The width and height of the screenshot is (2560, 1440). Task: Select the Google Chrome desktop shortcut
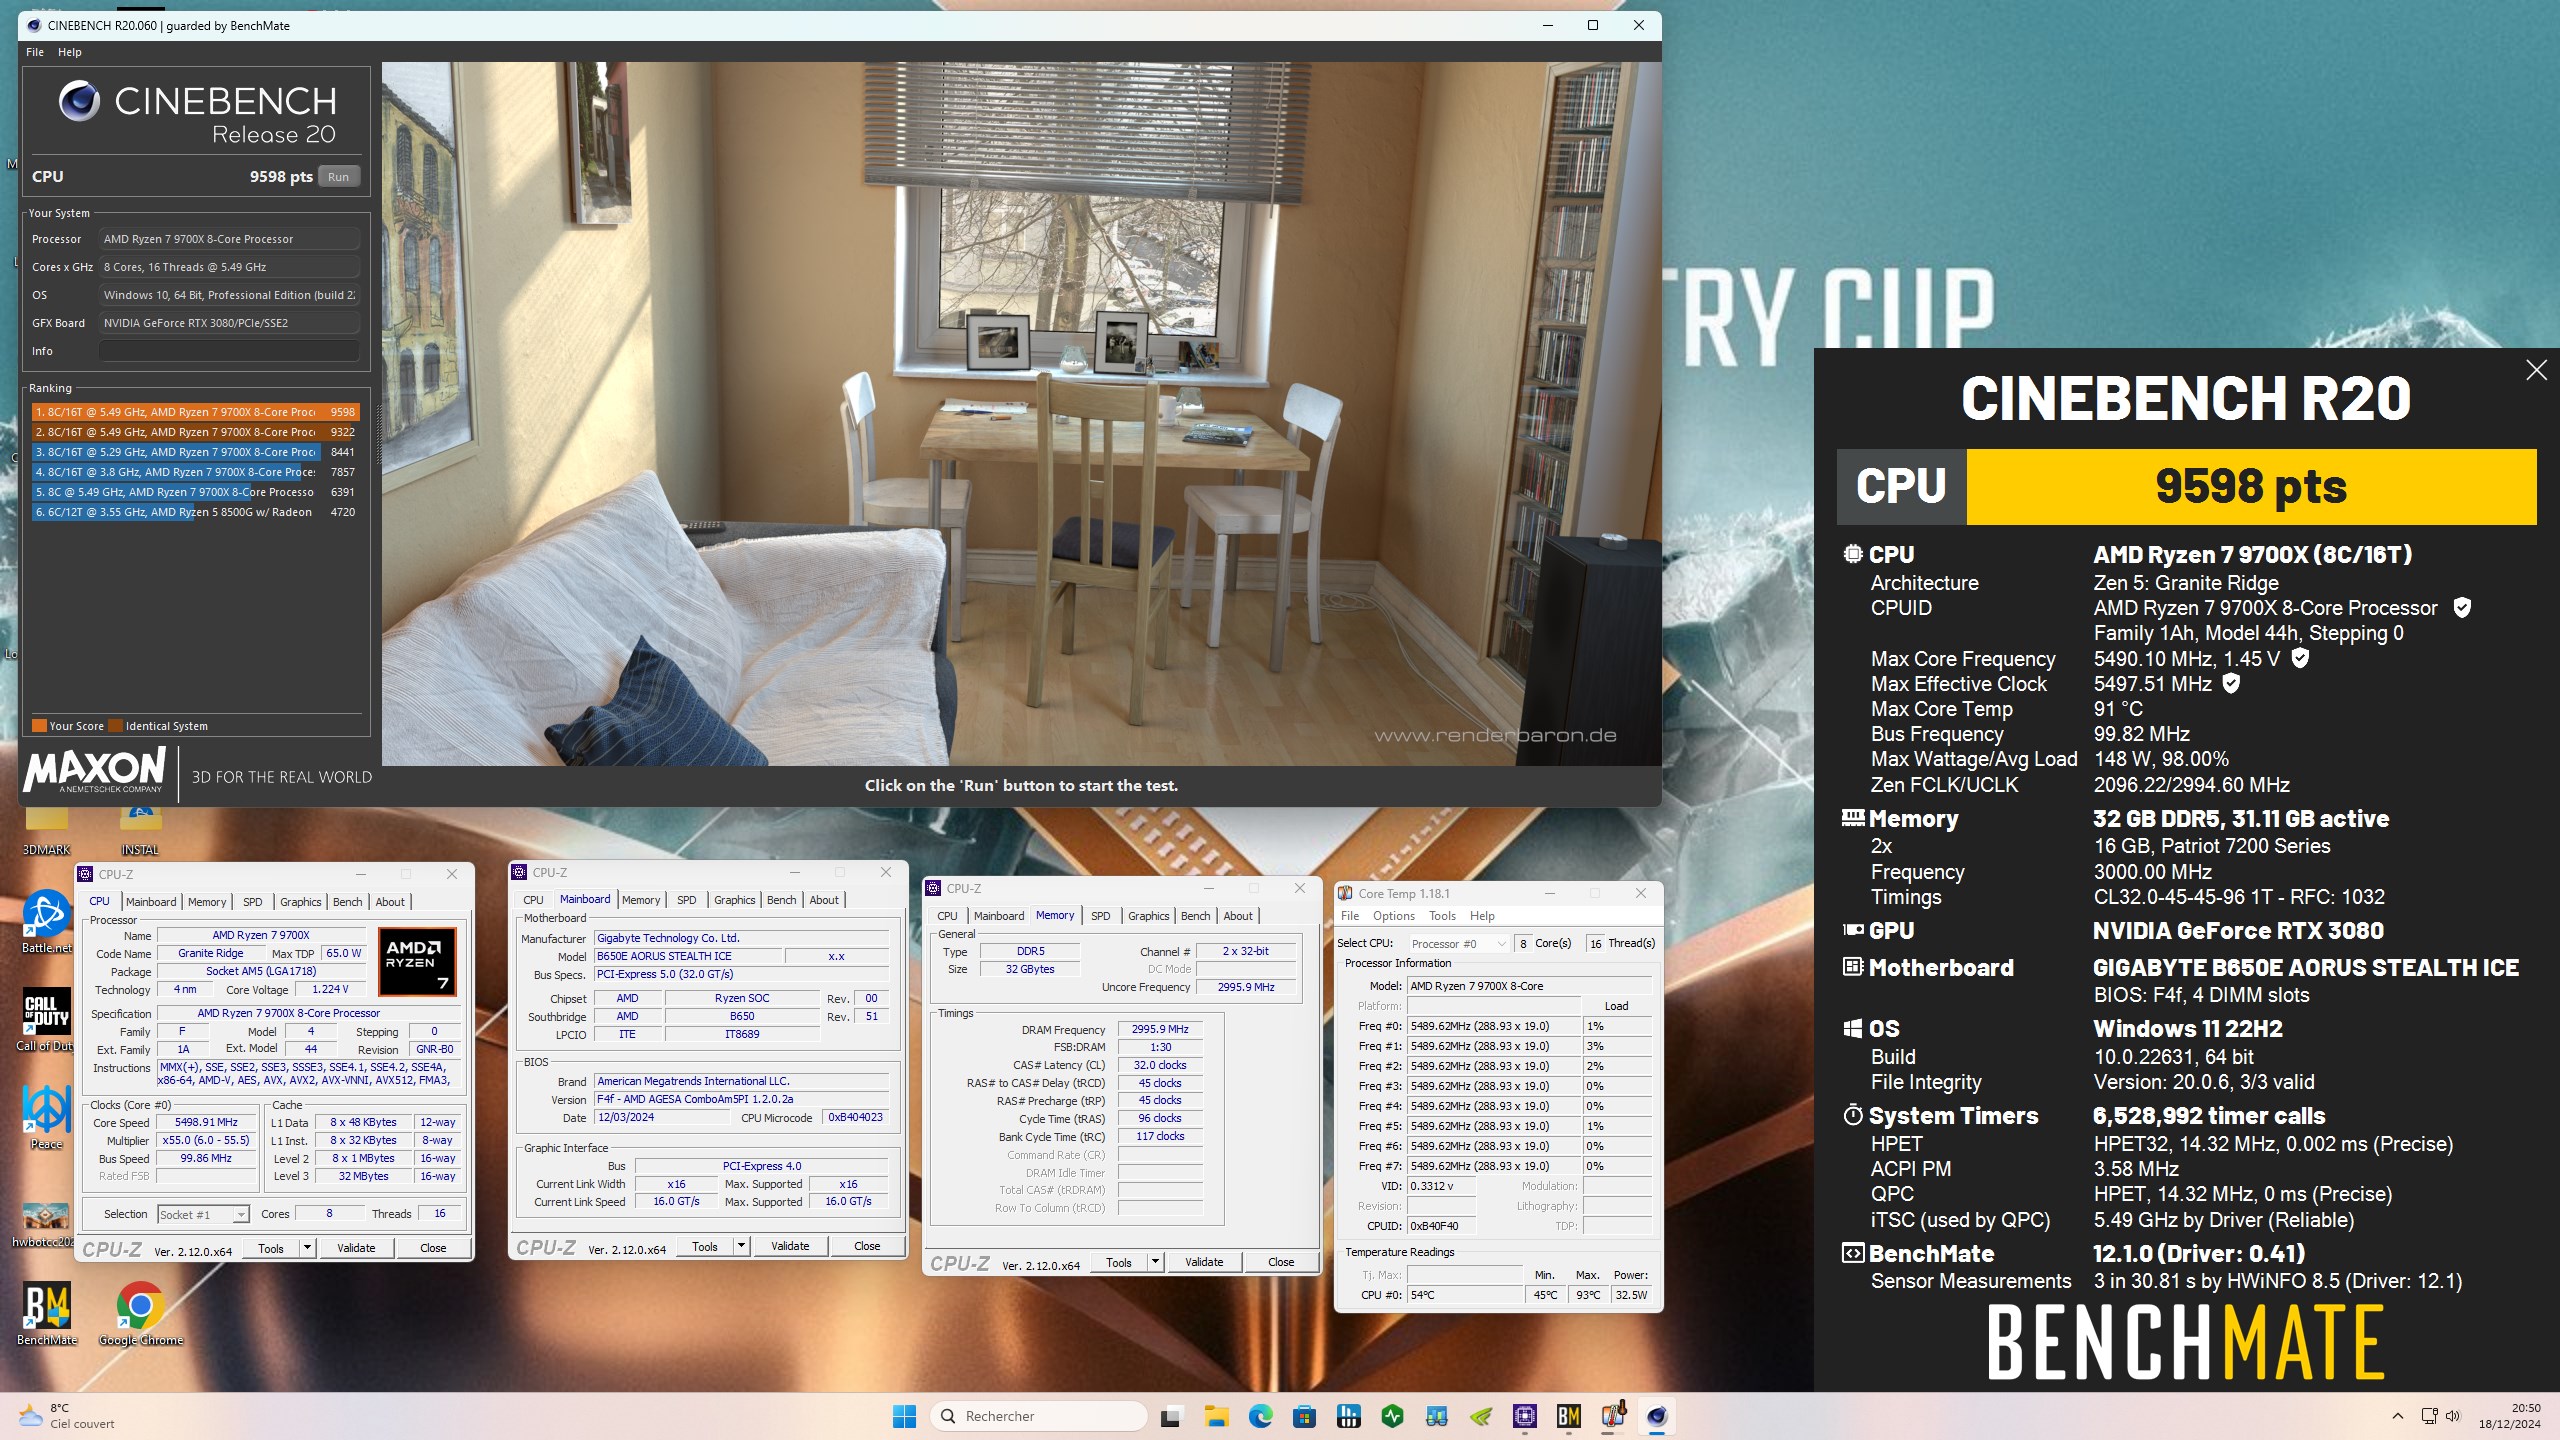(141, 1314)
